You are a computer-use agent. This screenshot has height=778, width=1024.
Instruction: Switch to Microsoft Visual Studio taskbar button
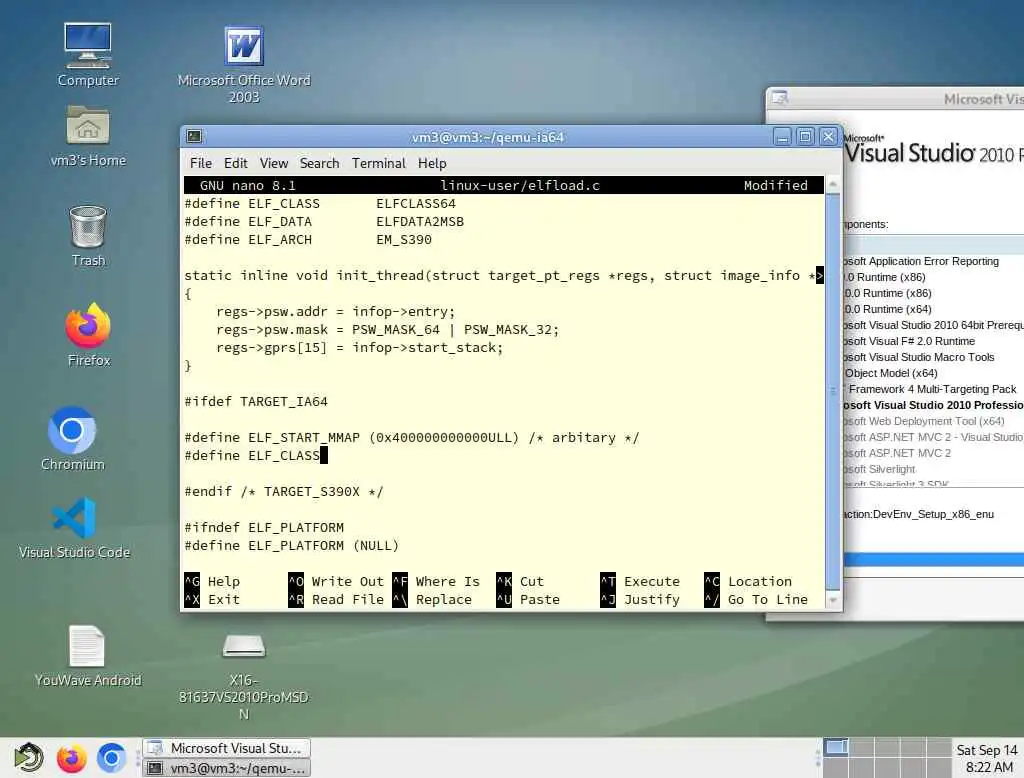click(226, 748)
